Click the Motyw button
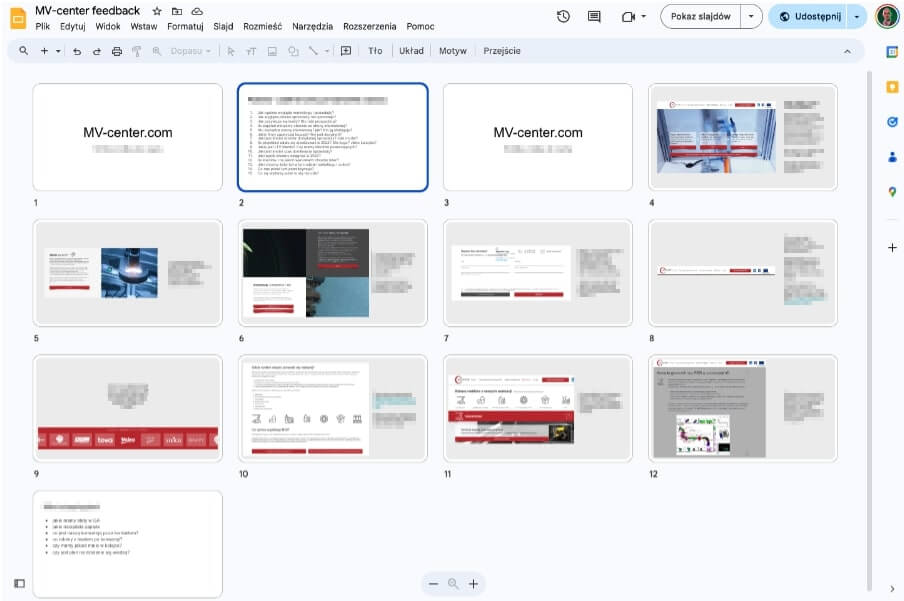Screen dimensions: 904x601 point(452,51)
